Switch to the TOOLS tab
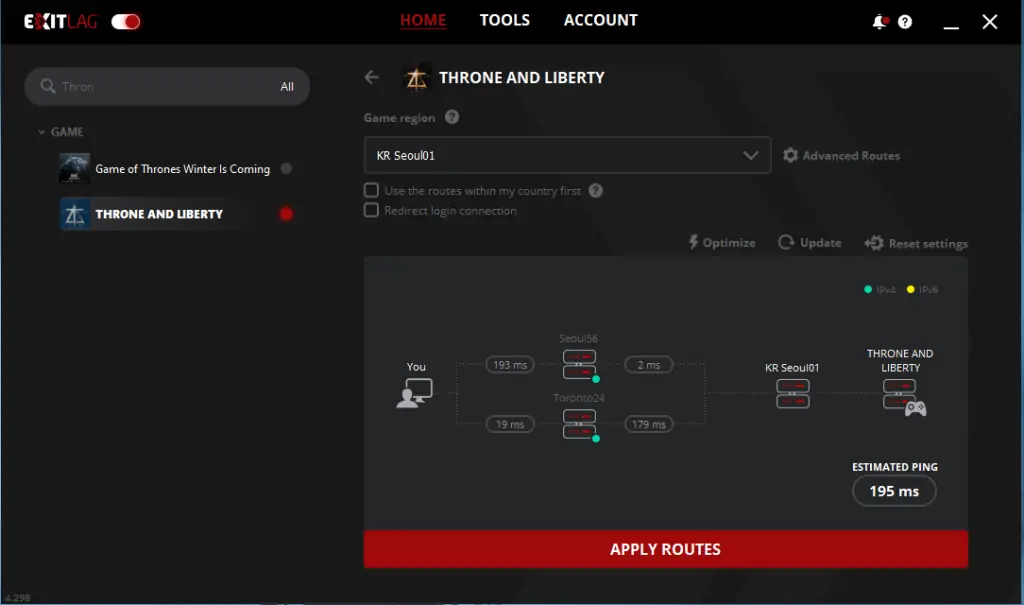 (505, 20)
